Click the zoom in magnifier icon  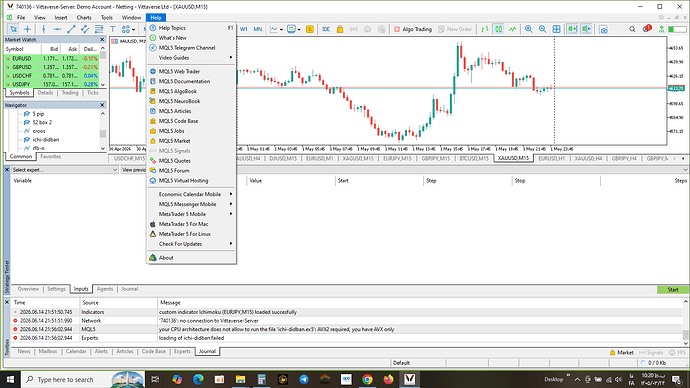[x=529, y=29]
